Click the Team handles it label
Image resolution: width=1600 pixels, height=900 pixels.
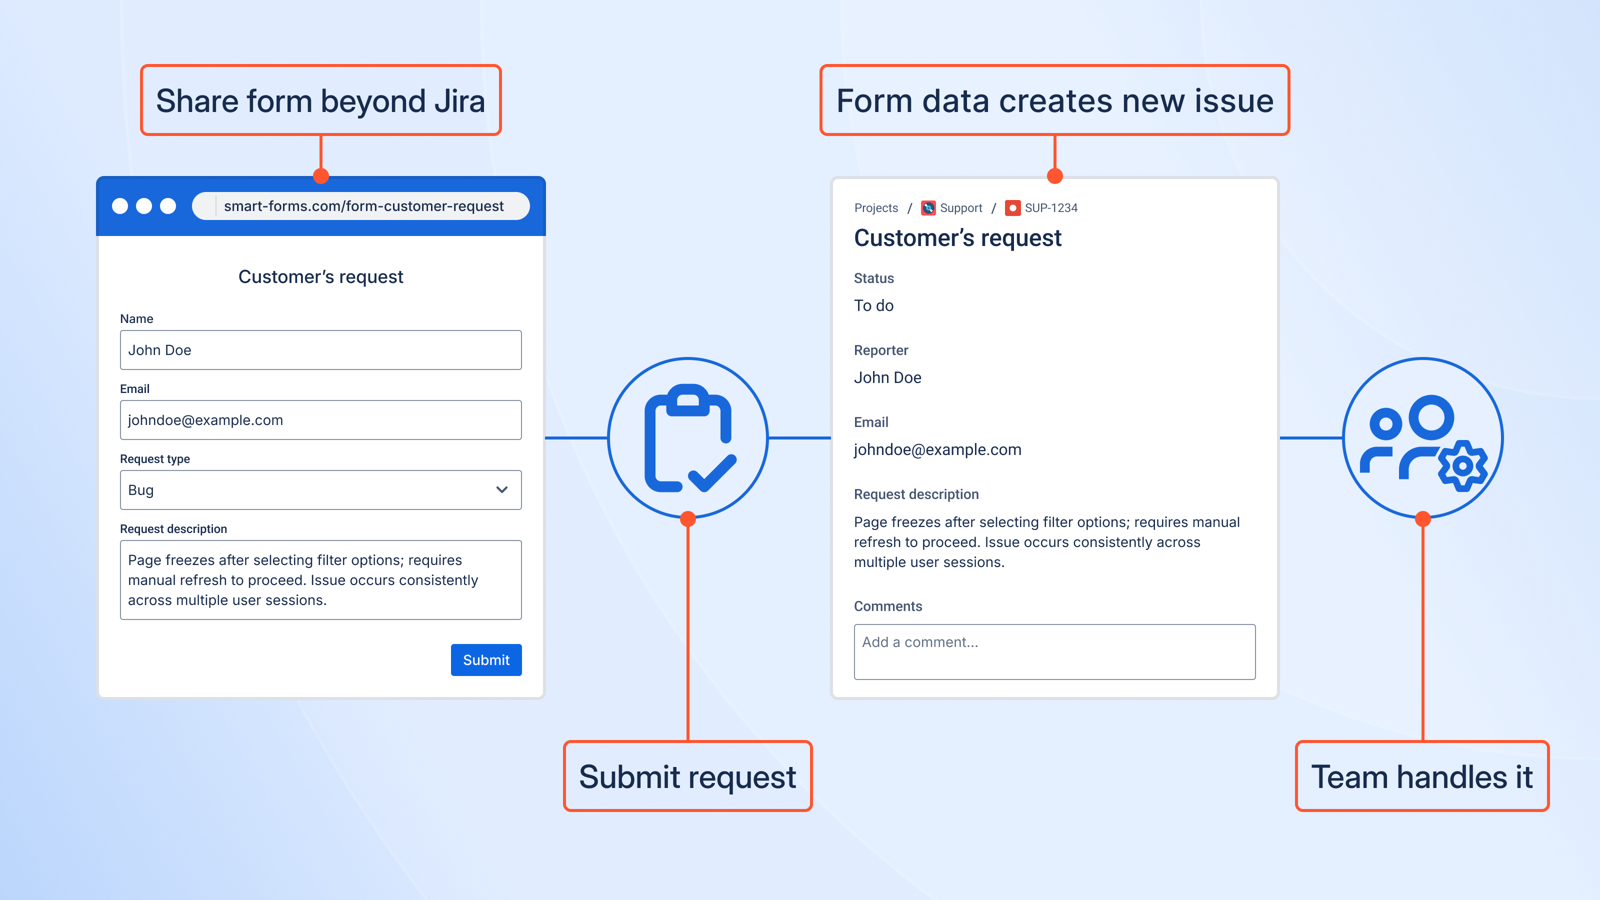[1422, 776]
